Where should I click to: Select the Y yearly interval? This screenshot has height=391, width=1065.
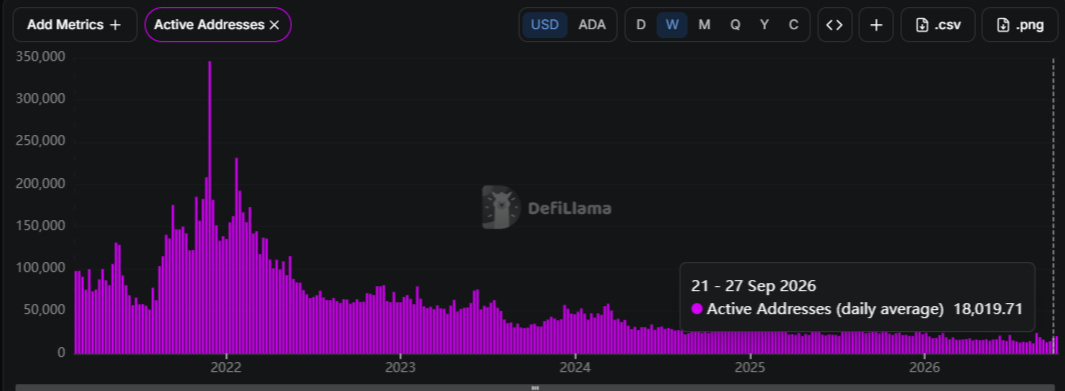click(x=765, y=25)
